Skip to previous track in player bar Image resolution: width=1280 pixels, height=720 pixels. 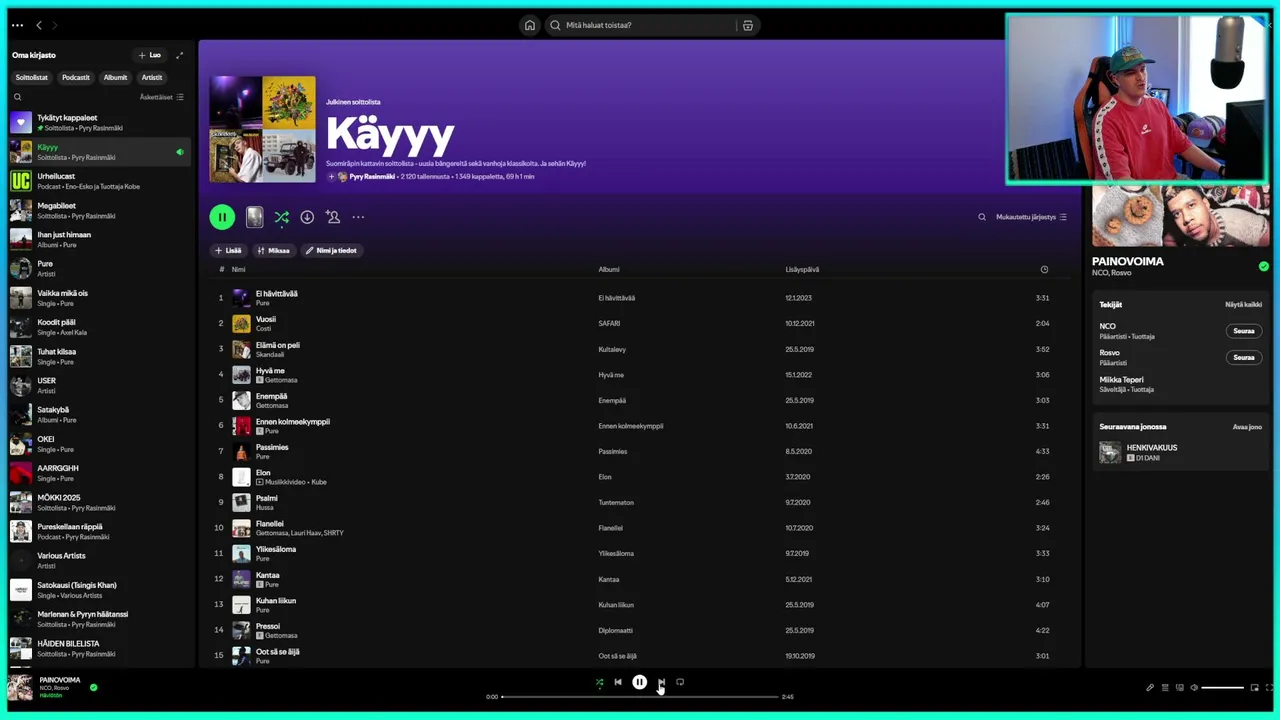click(x=618, y=683)
